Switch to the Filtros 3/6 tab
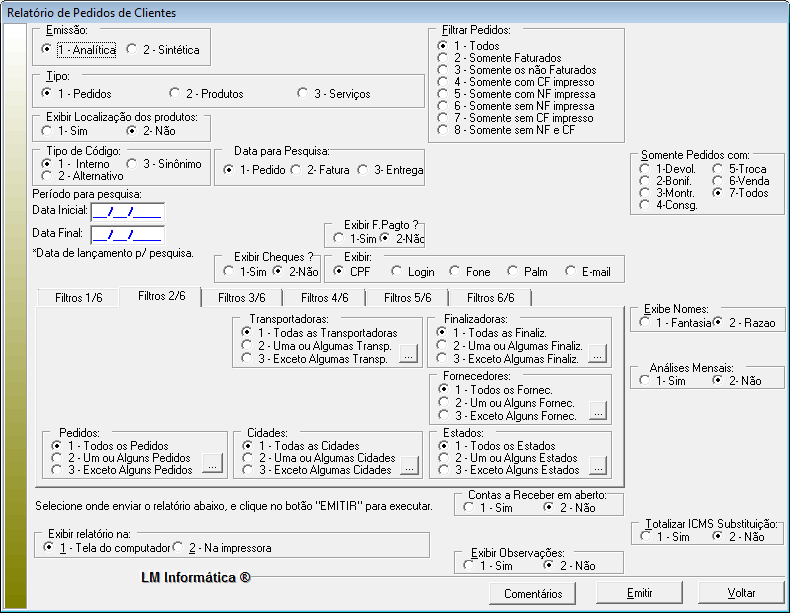The image size is (790, 613). [242, 298]
